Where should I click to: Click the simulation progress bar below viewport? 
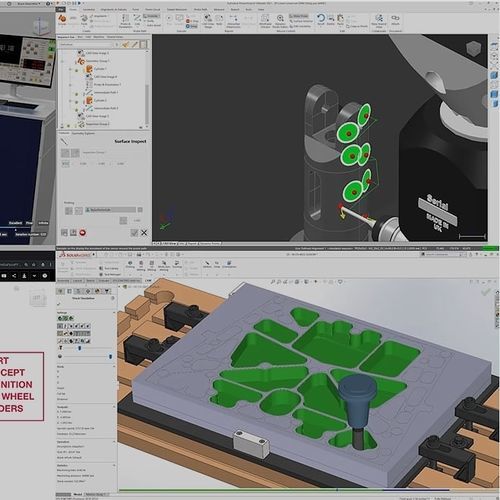[x=284, y=490]
